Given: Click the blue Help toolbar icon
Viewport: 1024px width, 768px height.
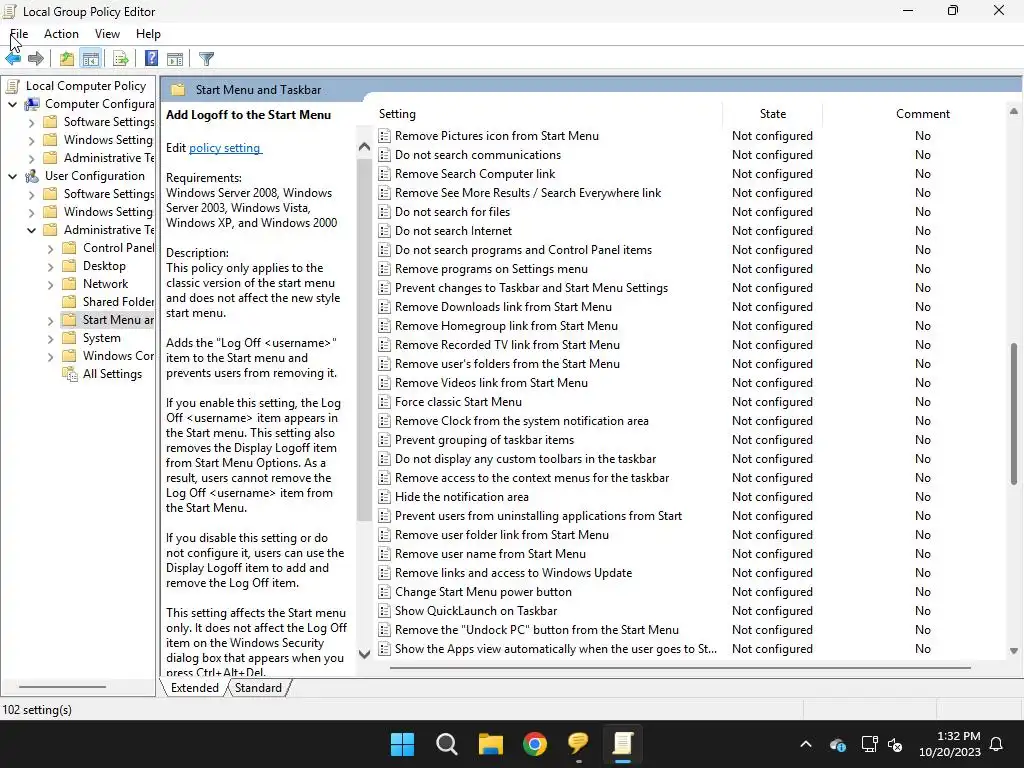Looking at the screenshot, I should [x=151, y=59].
